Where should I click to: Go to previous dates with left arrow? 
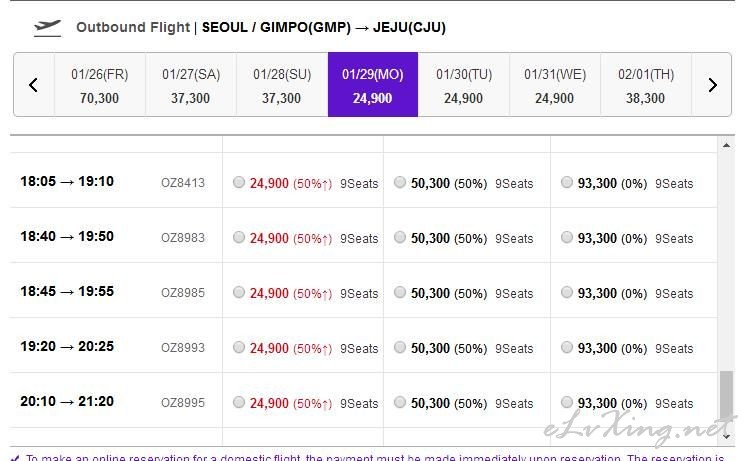[33, 85]
